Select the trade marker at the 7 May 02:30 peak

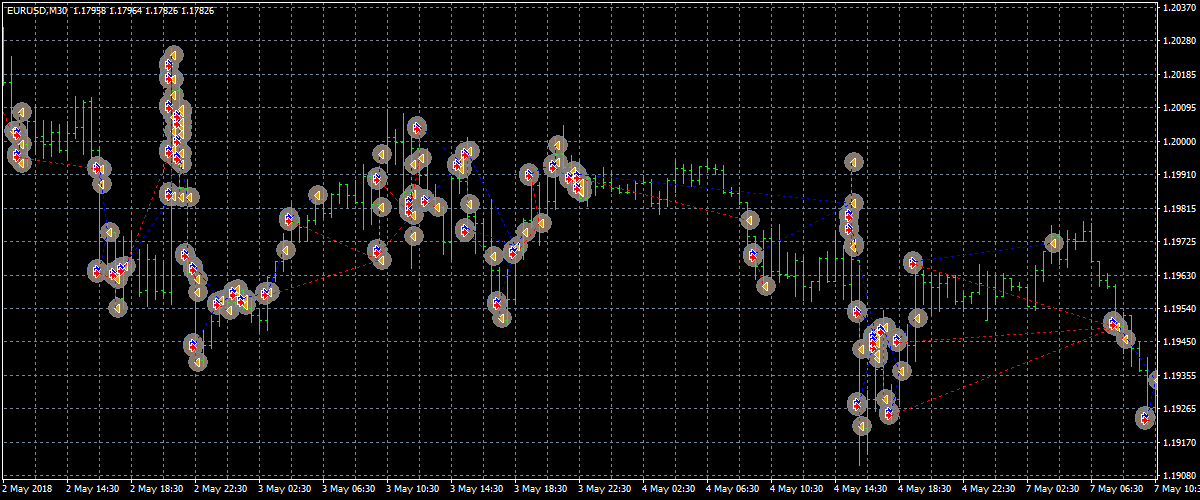pos(1053,243)
